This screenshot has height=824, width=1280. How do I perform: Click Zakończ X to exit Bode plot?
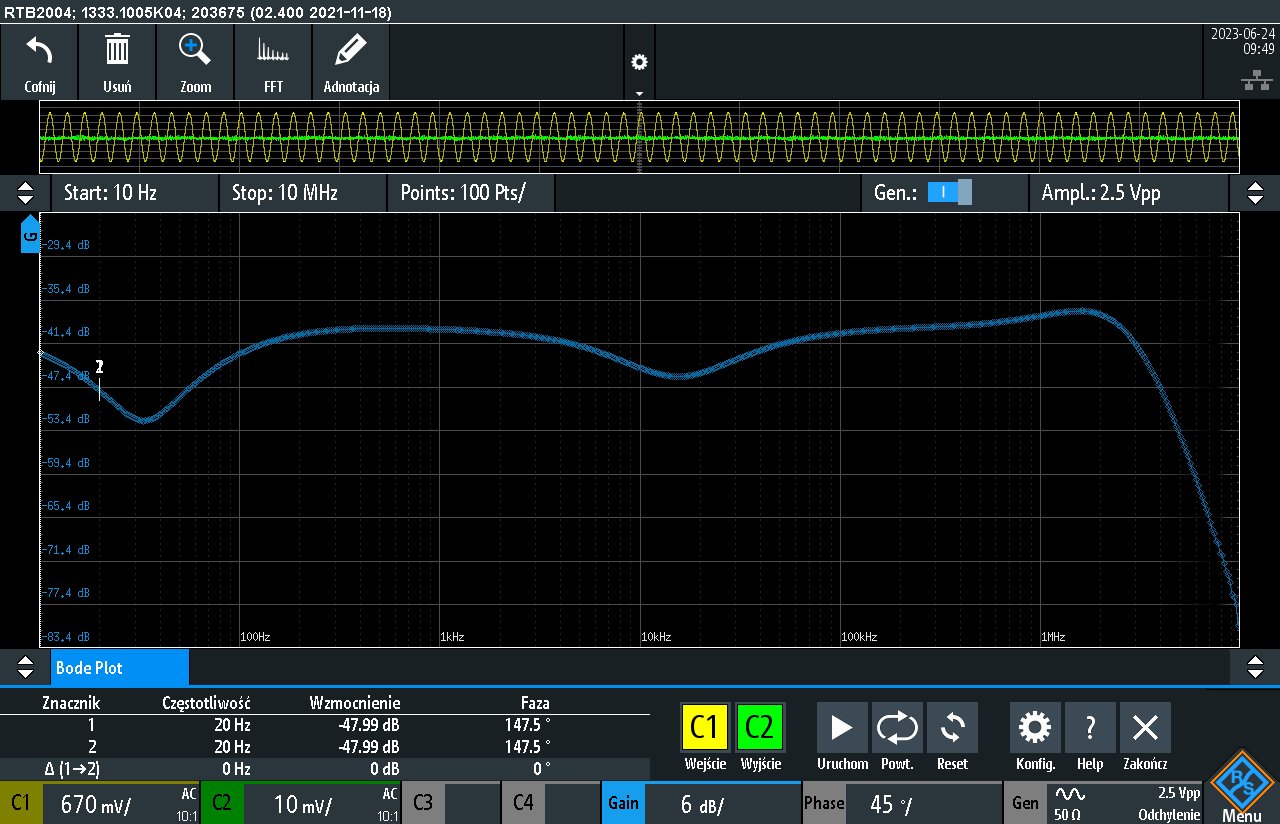(x=1145, y=727)
